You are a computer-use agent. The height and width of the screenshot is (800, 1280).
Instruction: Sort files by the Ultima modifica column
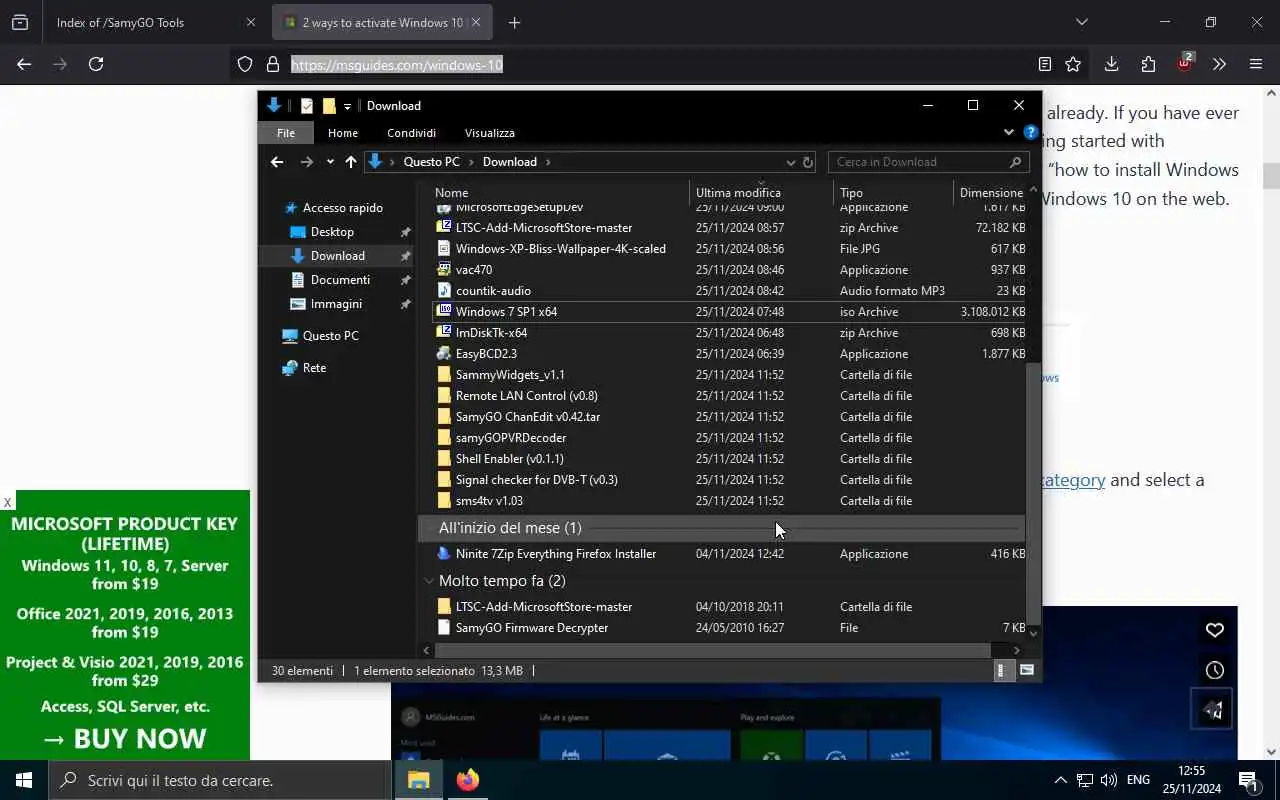click(762, 193)
